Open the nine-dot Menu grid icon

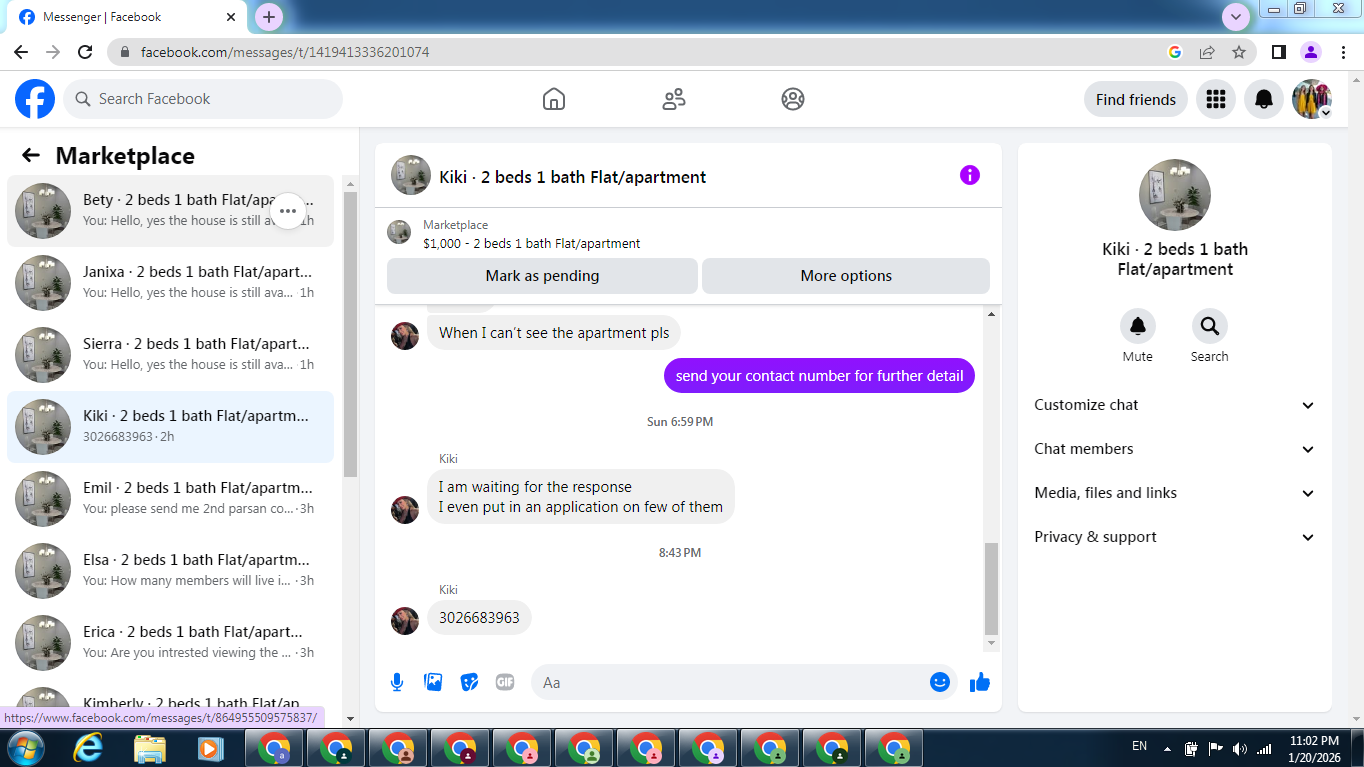(1216, 99)
